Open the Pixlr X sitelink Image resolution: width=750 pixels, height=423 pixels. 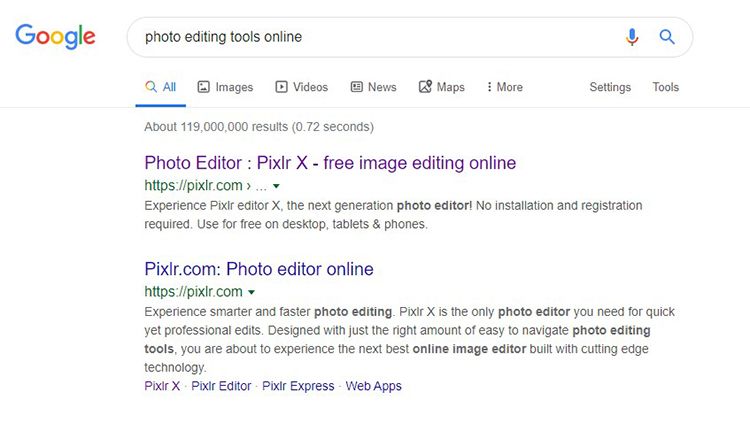[x=162, y=386]
